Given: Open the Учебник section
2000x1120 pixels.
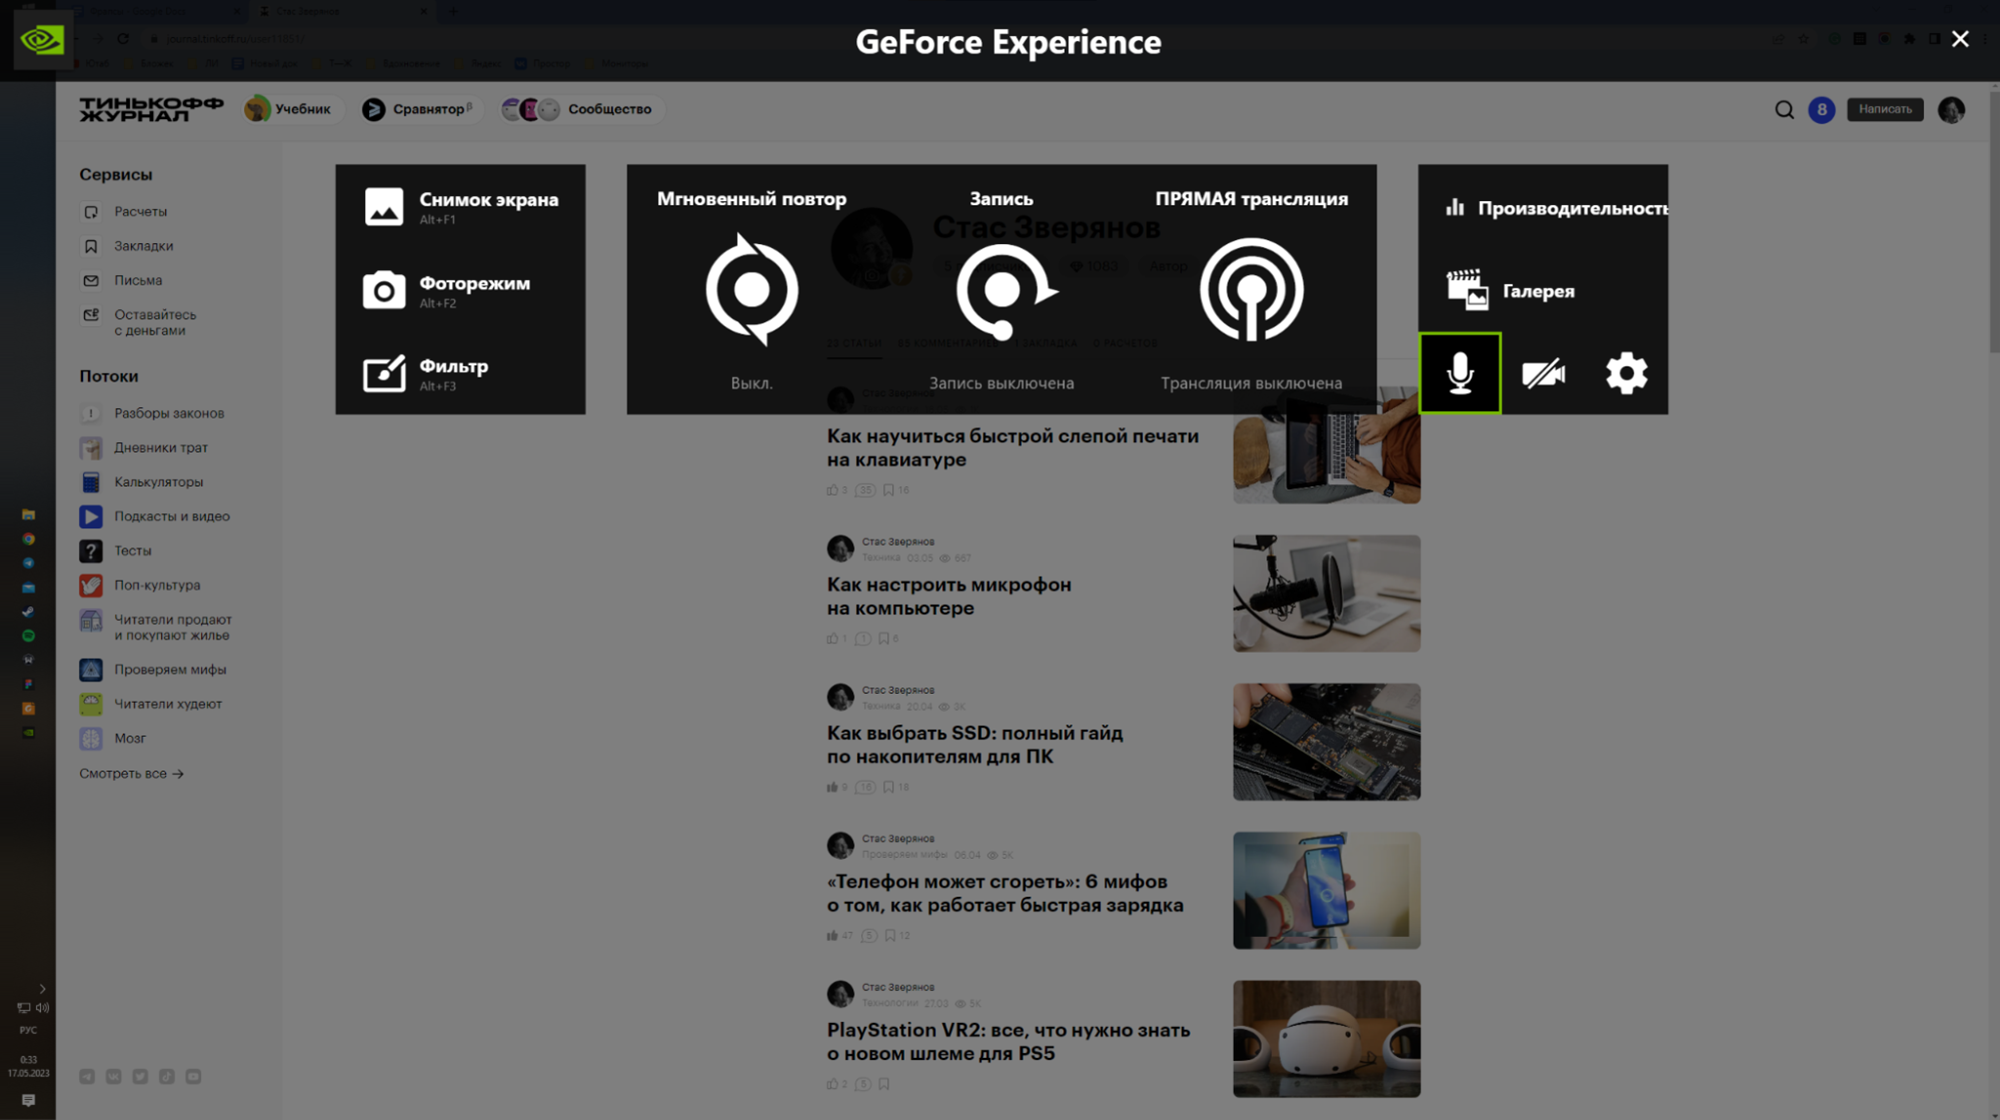Looking at the screenshot, I should click(288, 109).
